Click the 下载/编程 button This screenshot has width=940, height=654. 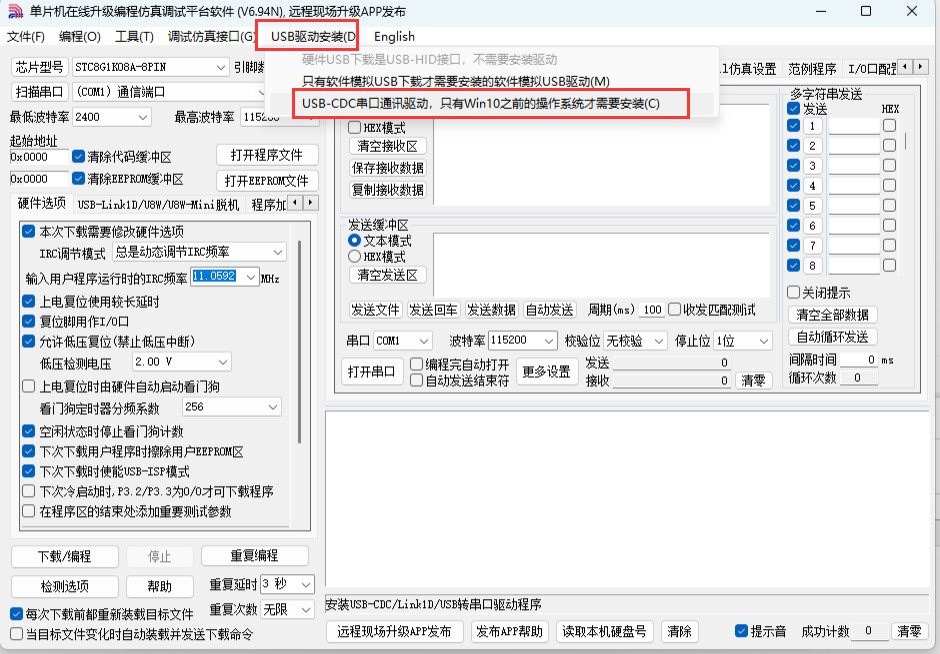tap(65, 556)
